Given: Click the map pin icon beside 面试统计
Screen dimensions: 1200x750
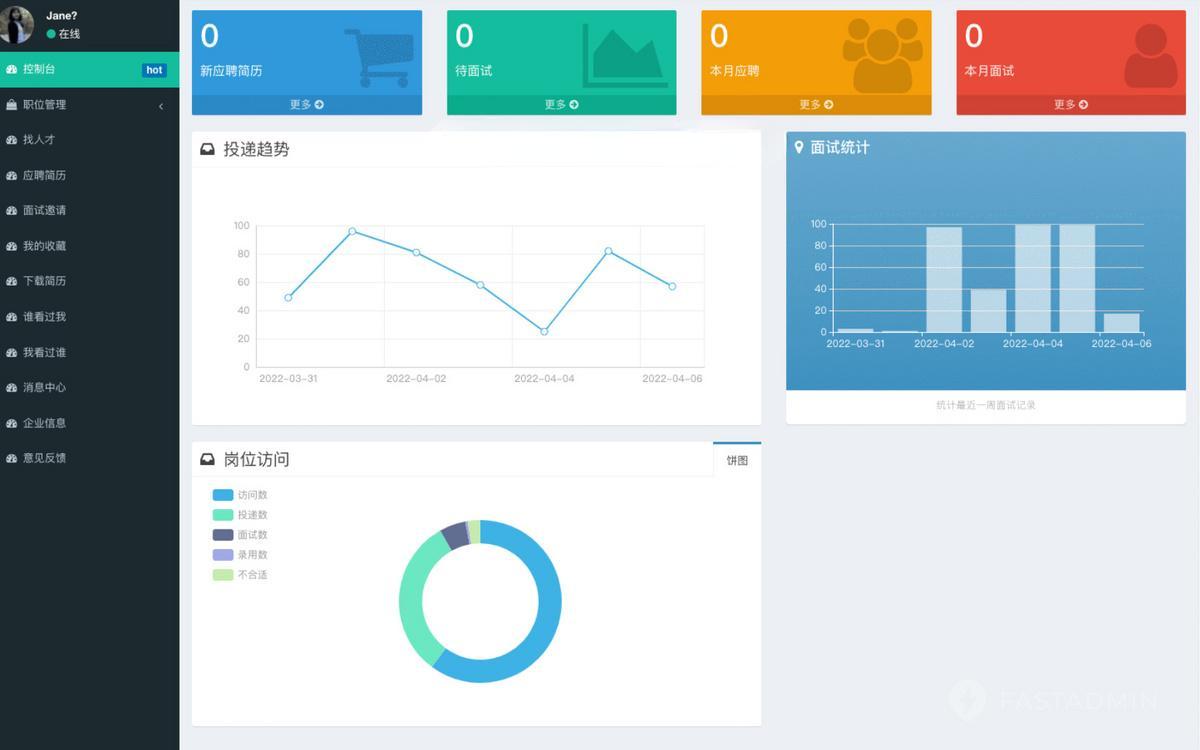Looking at the screenshot, I should (x=799, y=147).
